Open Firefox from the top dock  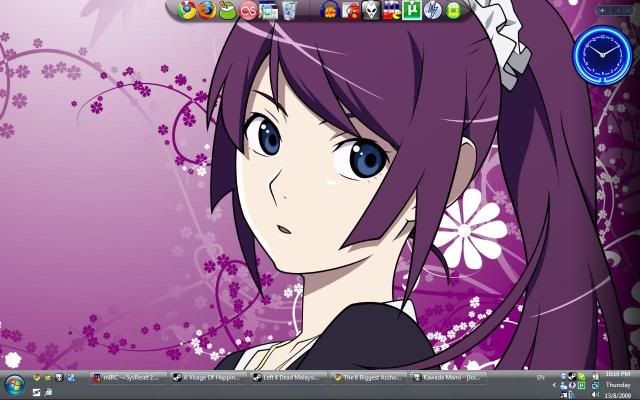point(207,10)
